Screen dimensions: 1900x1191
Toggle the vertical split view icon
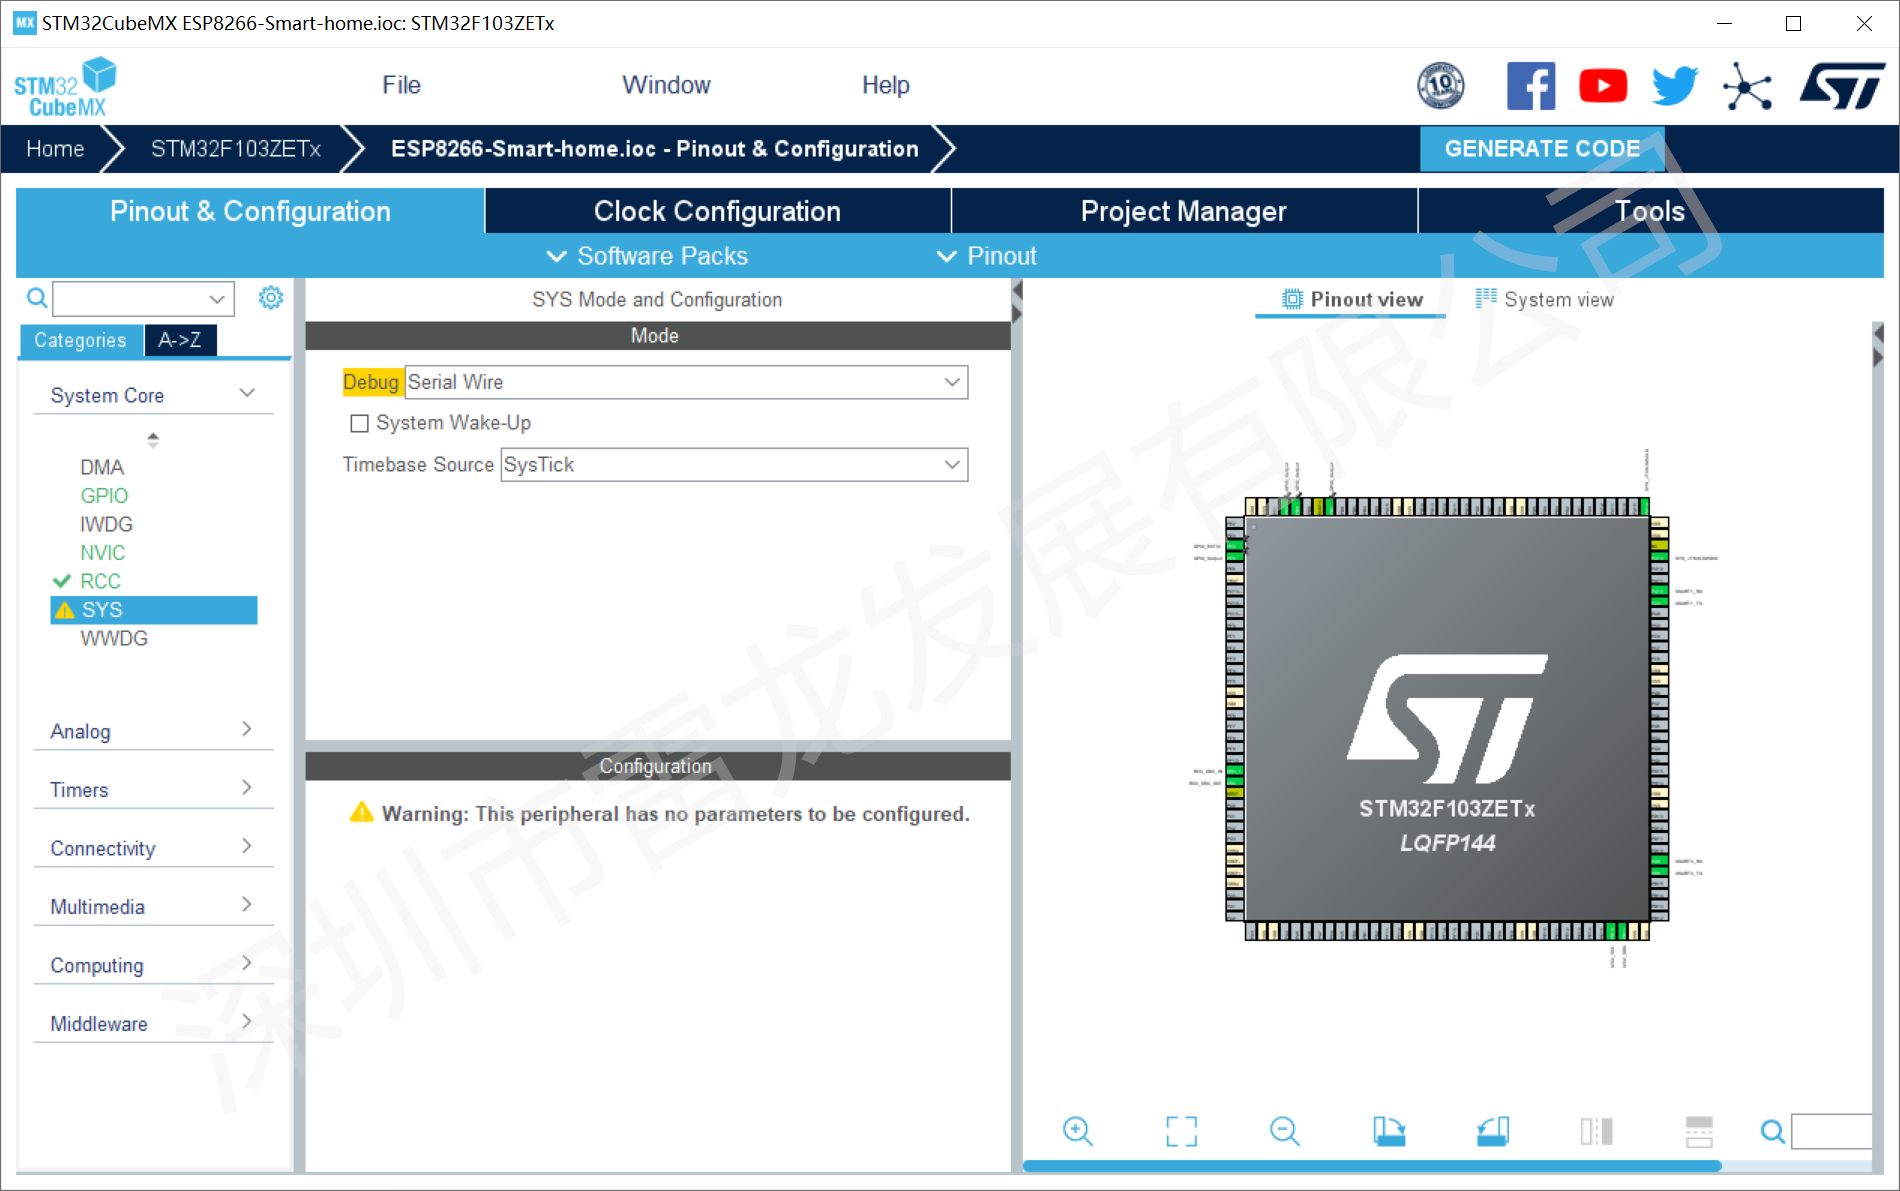tap(1597, 1131)
